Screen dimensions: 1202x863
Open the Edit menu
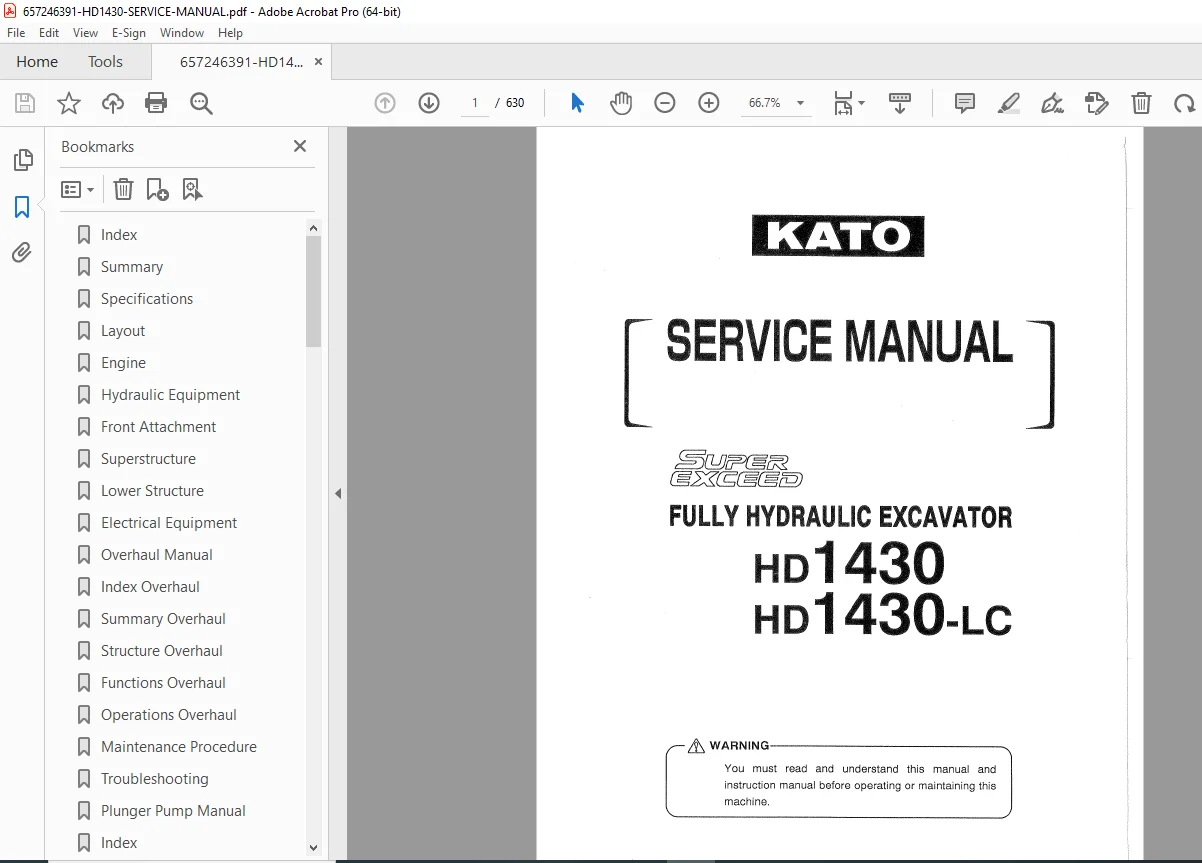(49, 33)
